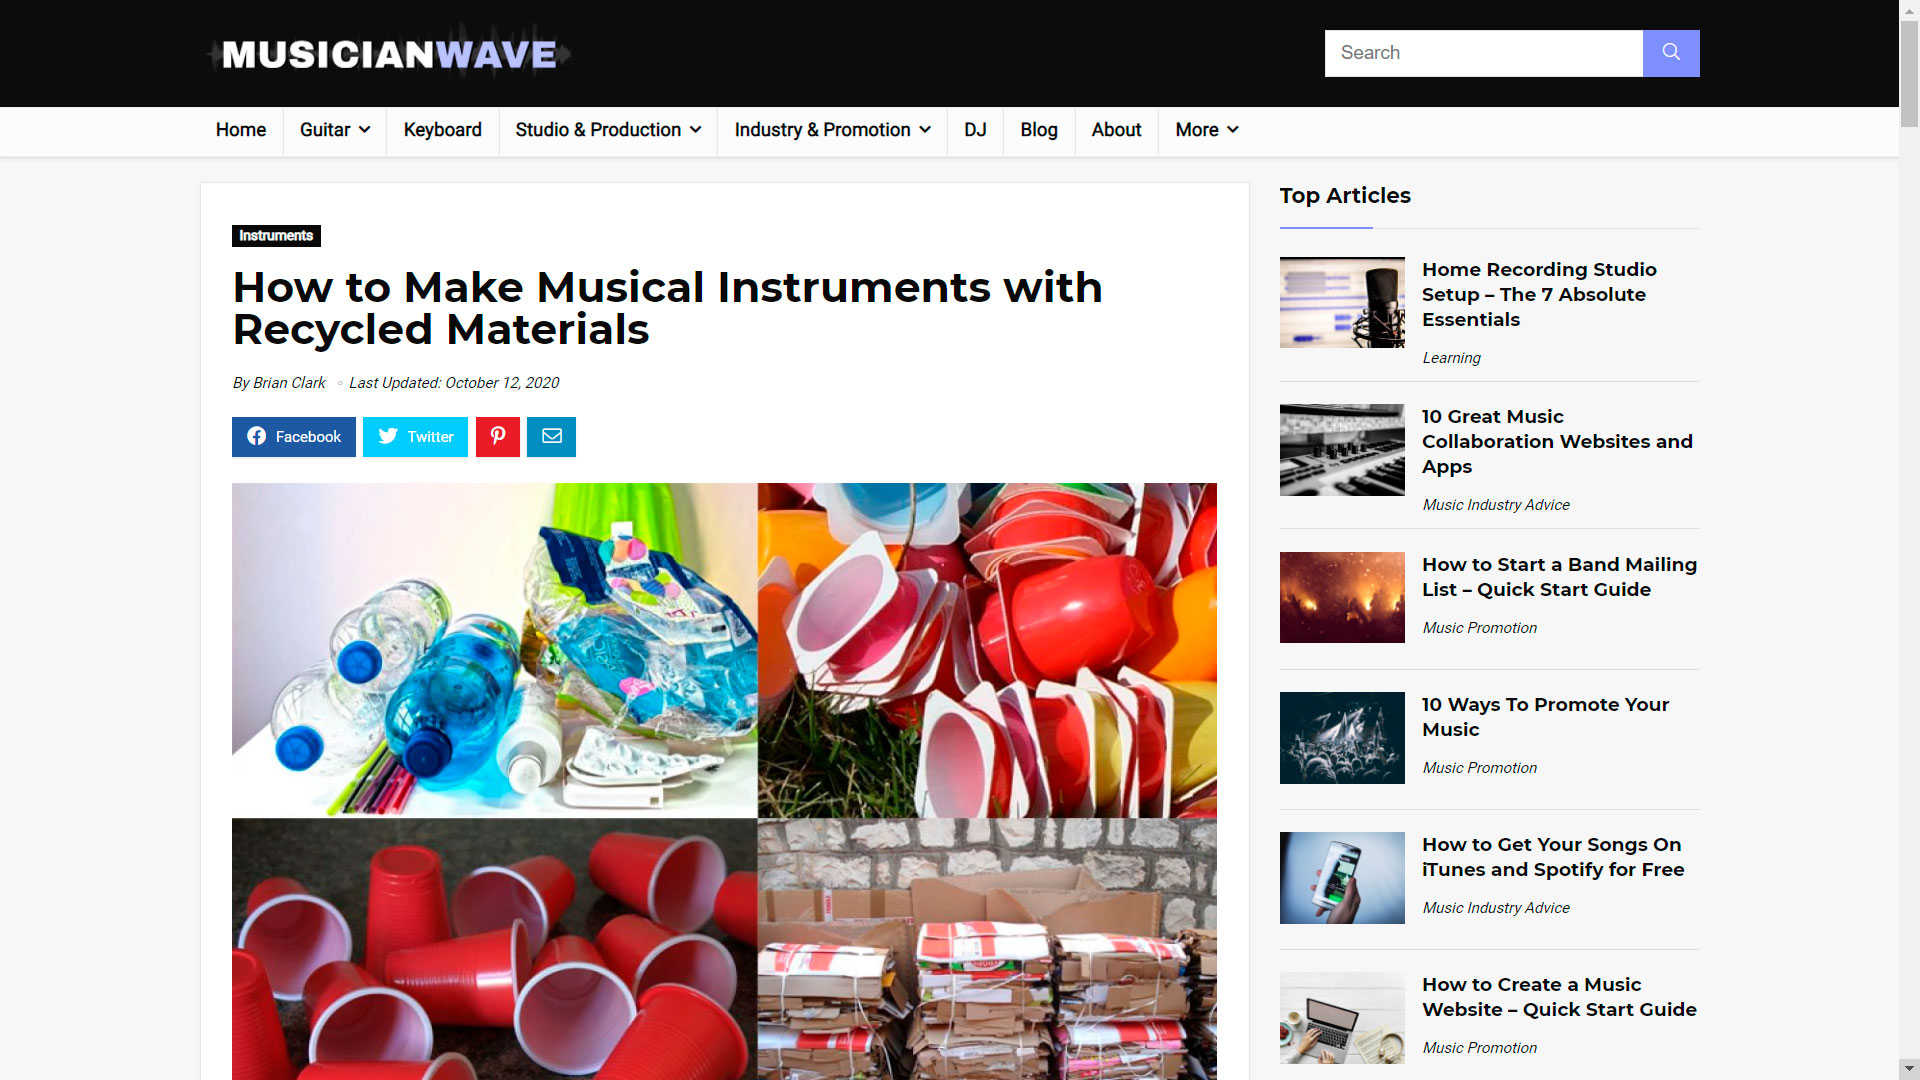Screen dimensions: 1920x1080
Task: Click the MusicianWave logo
Action: coord(389,54)
